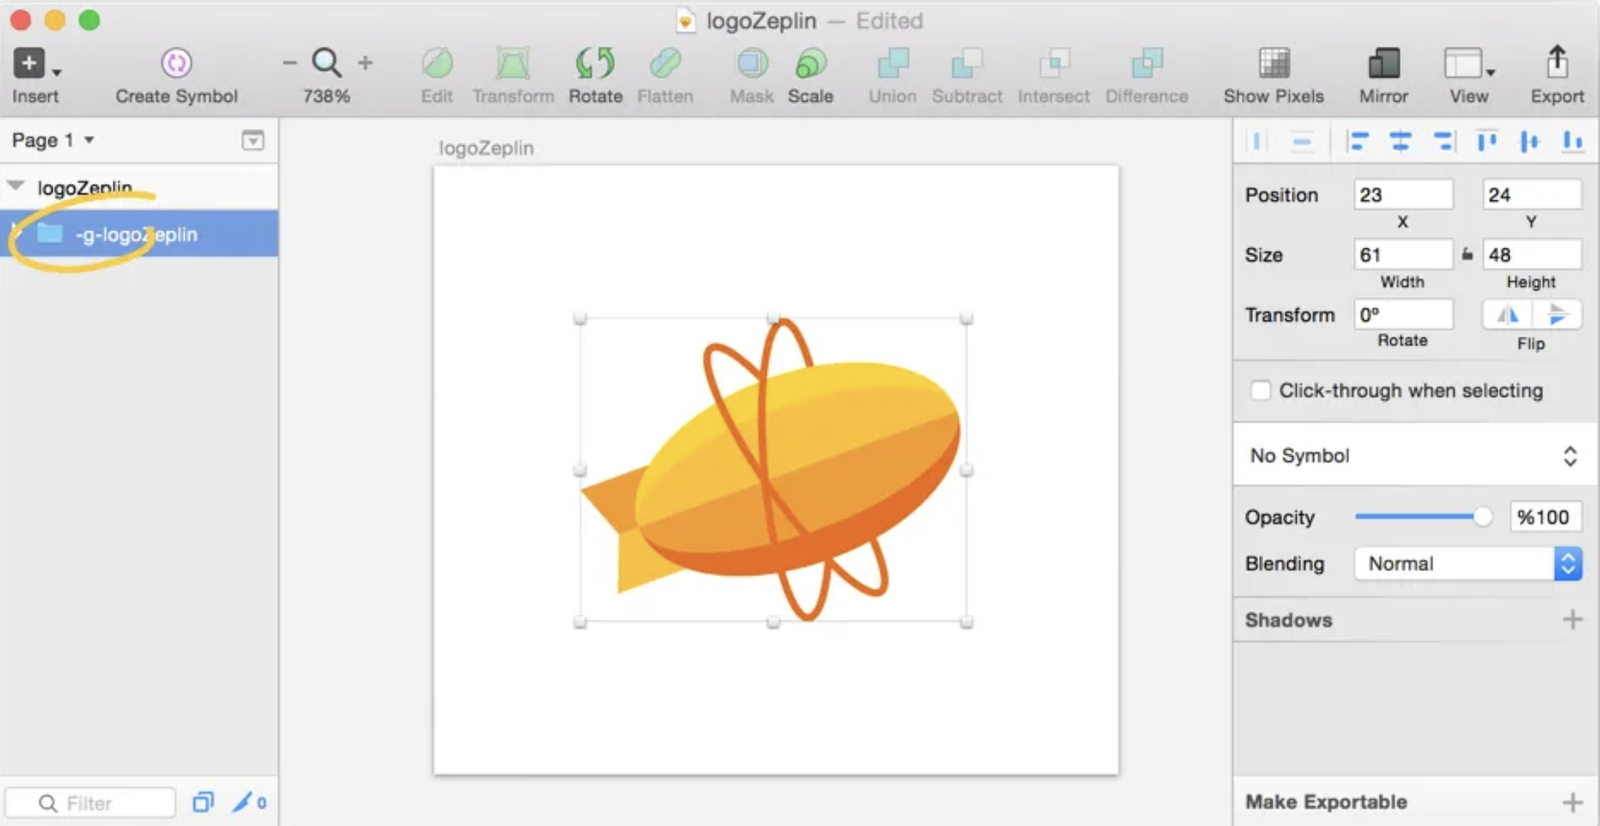This screenshot has width=1600, height=826.
Task: Click the Position X field
Action: pos(1403,194)
